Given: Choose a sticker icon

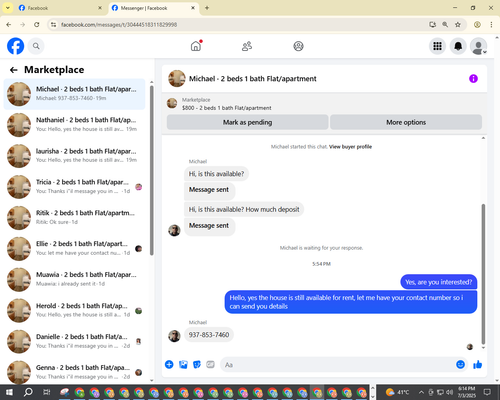Looking at the screenshot, I should point(197,364).
